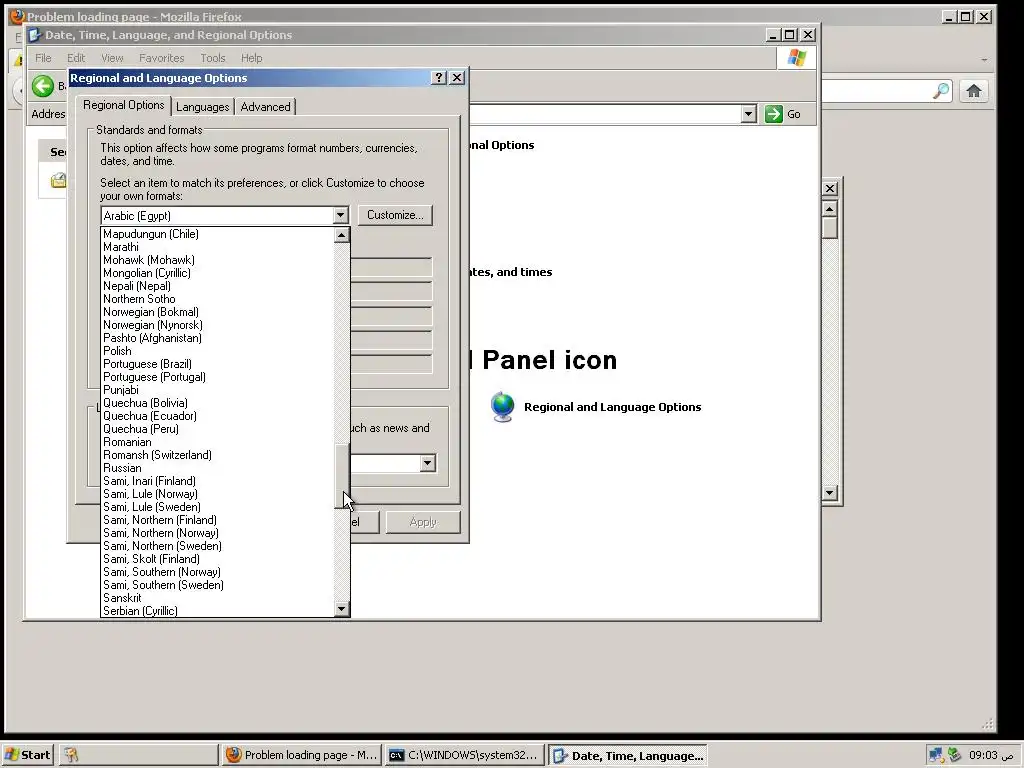
Task: Select Russian from list
Action: click(217, 468)
